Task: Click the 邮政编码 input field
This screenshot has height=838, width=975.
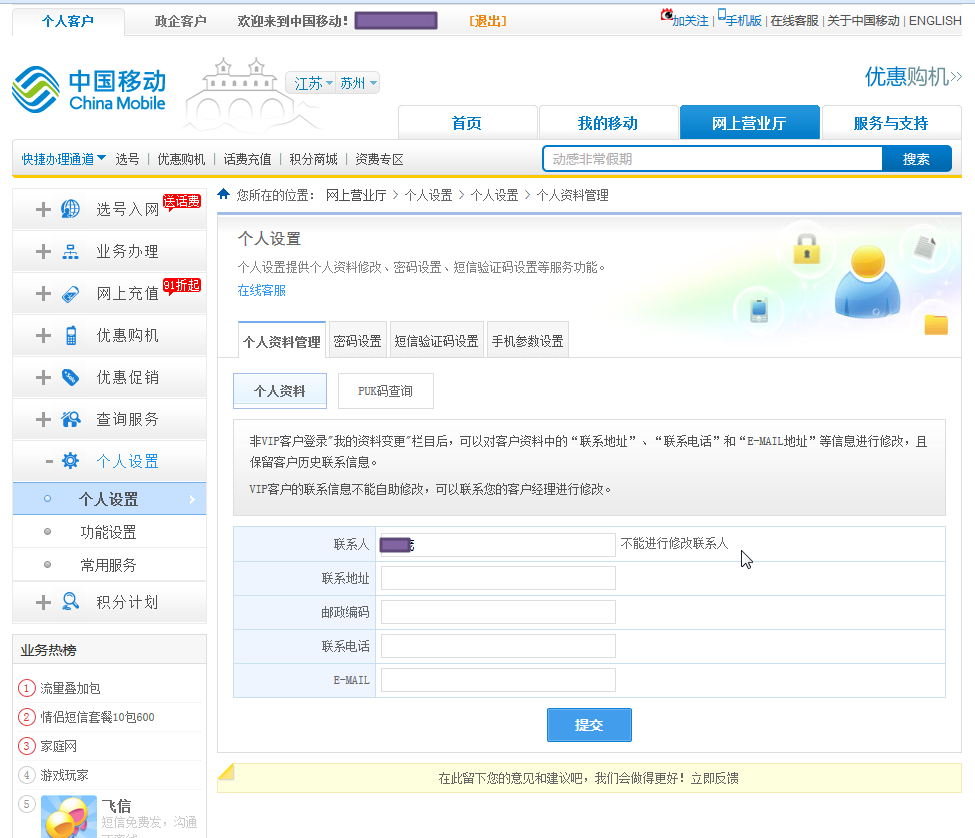Action: (498, 612)
